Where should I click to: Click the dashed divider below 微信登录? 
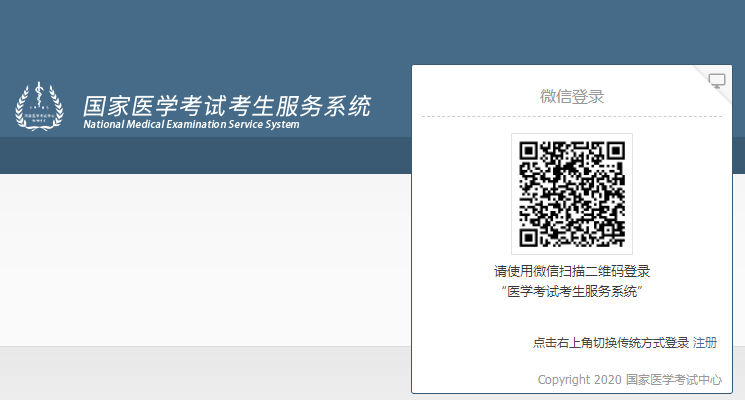(571, 117)
